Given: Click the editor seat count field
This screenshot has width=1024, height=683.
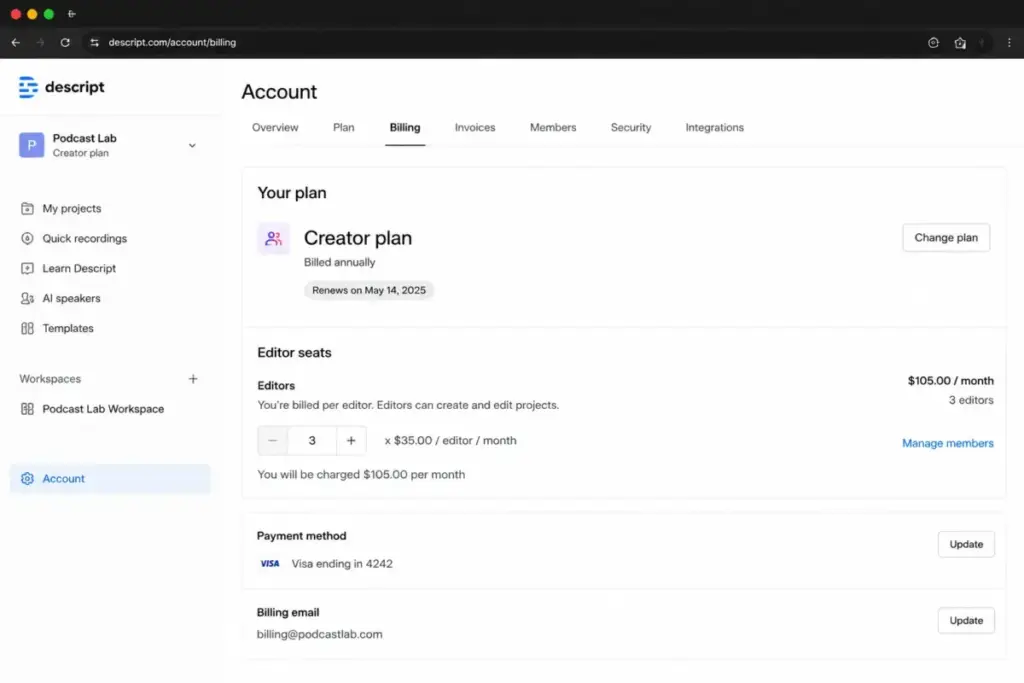Looking at the screenshot, I should pyautogui.click(x=312, y=441).
